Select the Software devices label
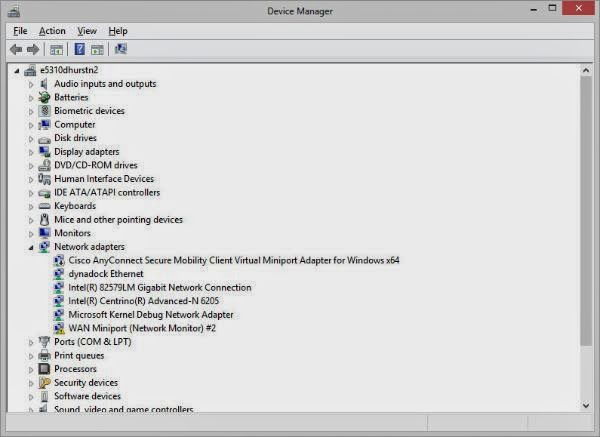This screenshot has width=600, height=437. tap(87, 396)
